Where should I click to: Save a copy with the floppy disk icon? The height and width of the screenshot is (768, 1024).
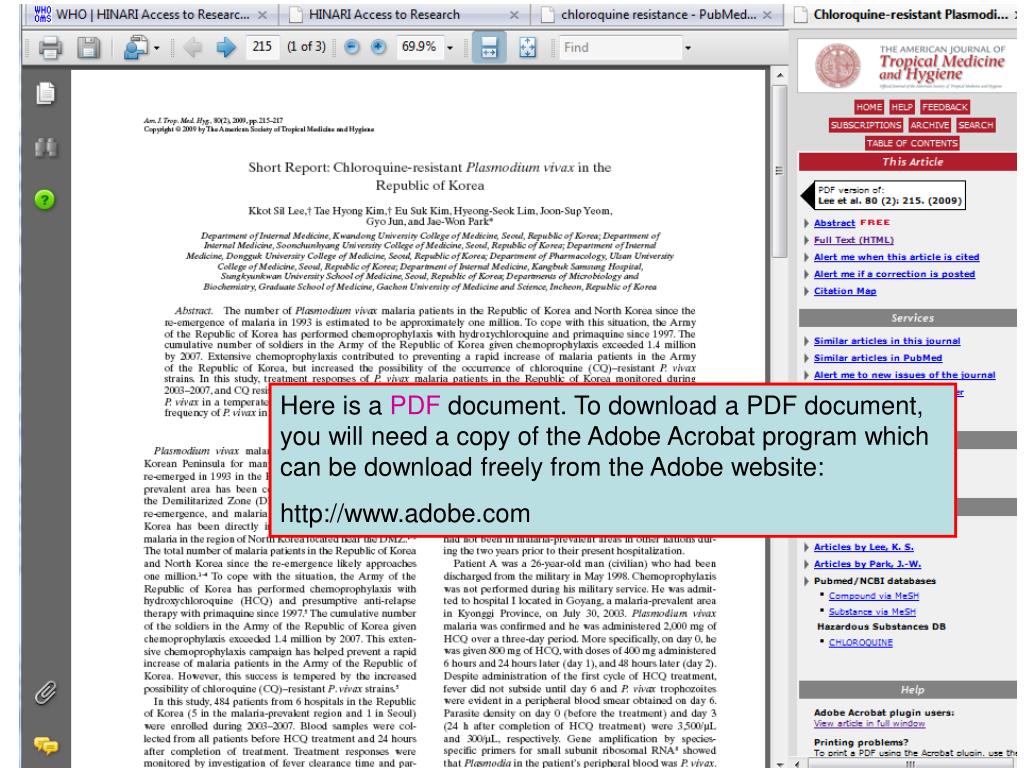[88, 48]
